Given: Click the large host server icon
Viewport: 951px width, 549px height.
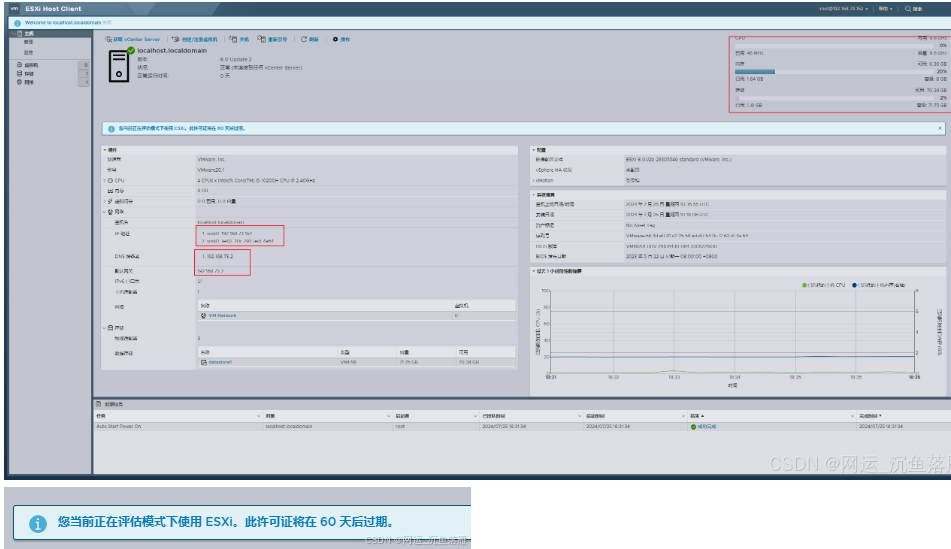Looking at the screenshot, I should tap(119, 67).
